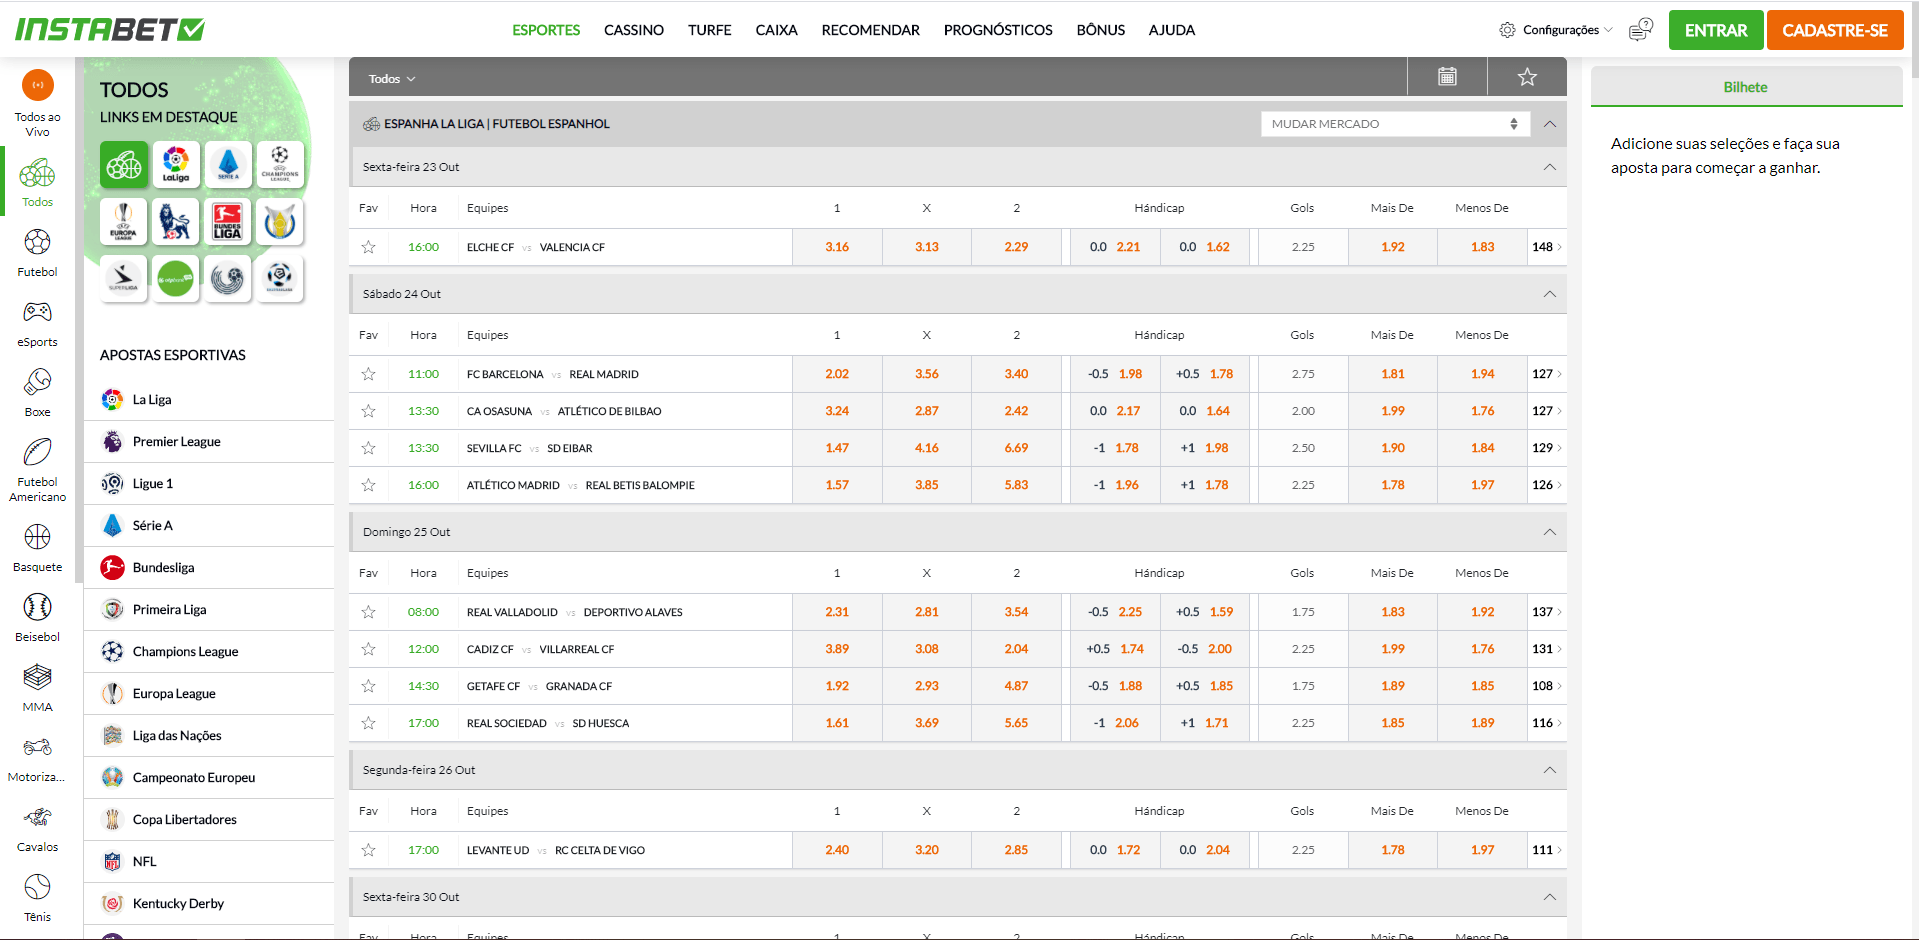Select draw odds 3.85 for Atlético Madrid match
This screenshot has height=940, width=1919.
click(927, 485)
